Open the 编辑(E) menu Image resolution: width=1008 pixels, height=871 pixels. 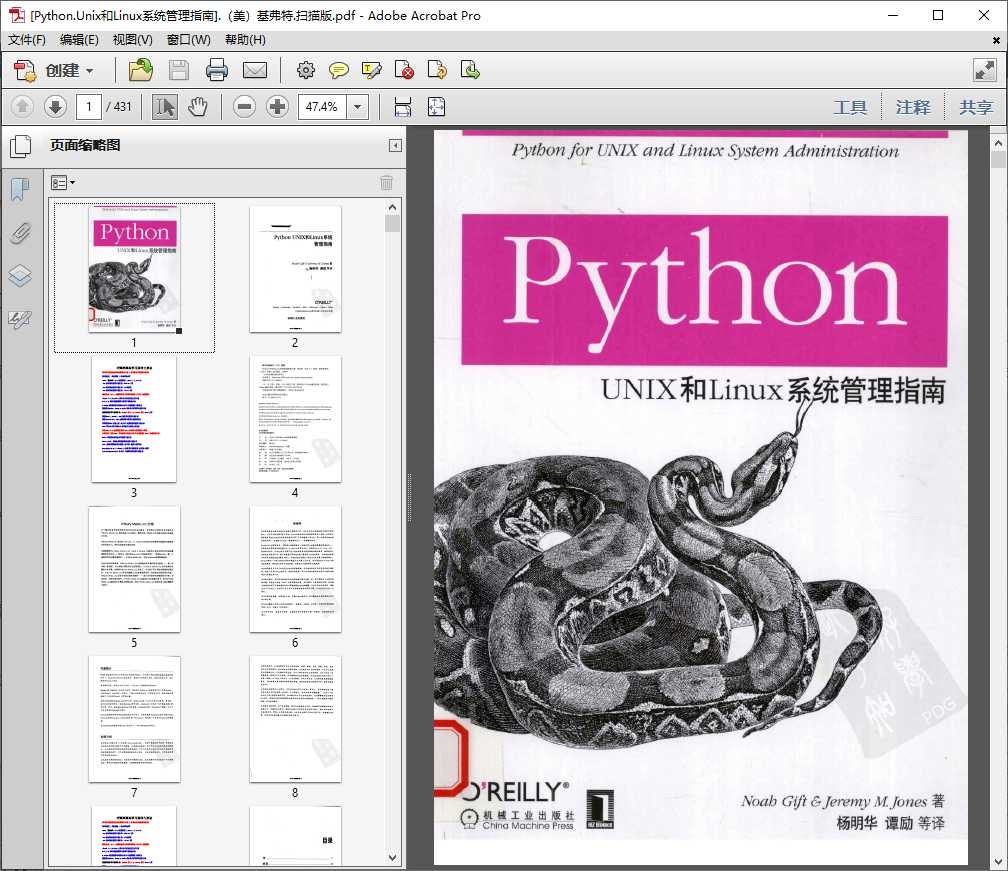[79, 40]
